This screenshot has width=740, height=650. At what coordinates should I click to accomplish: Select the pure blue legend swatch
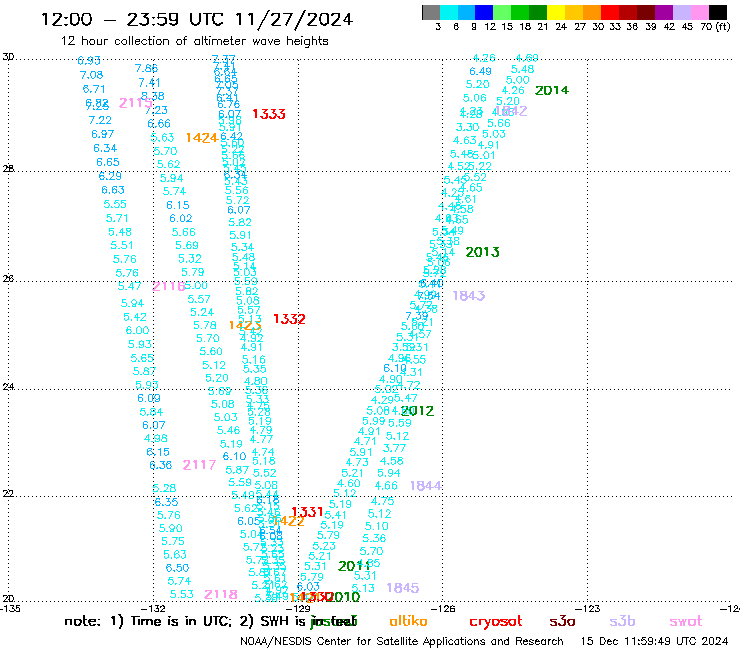[x=485, y=12]
